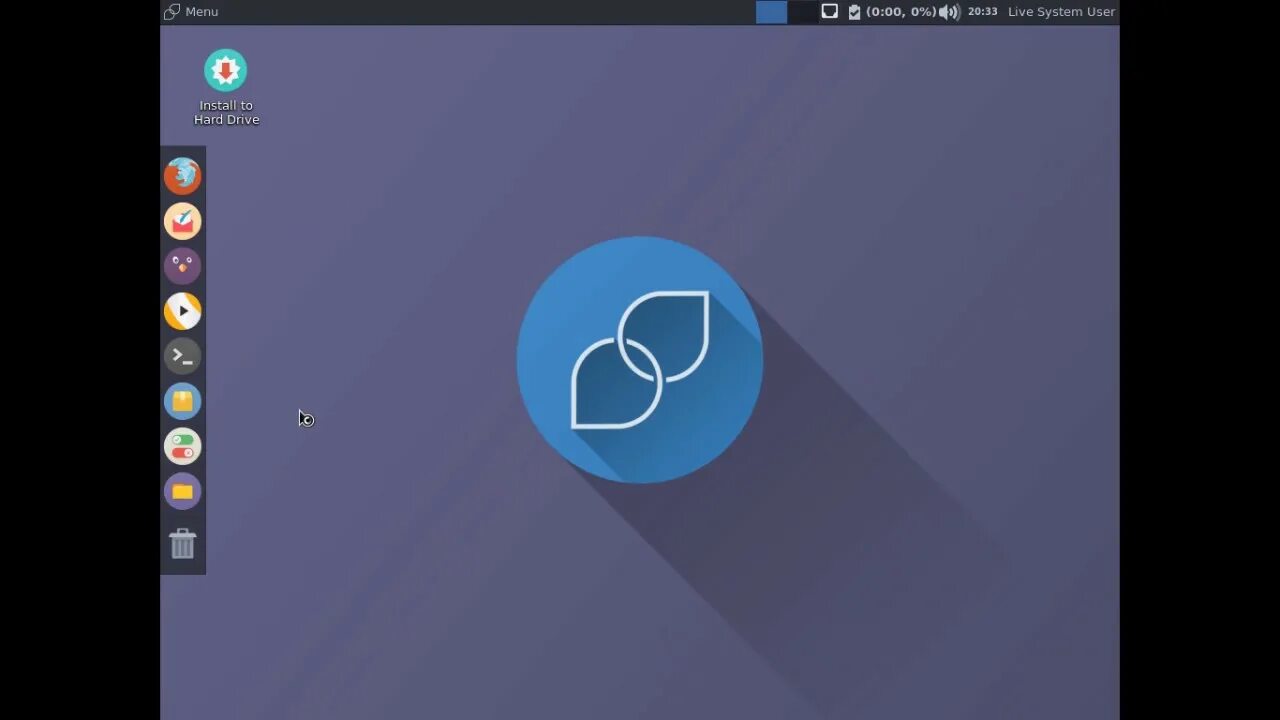Screen dimensions: 1280x720
Task: Click the battery (0:00, 0%) text
Action: 901,12
